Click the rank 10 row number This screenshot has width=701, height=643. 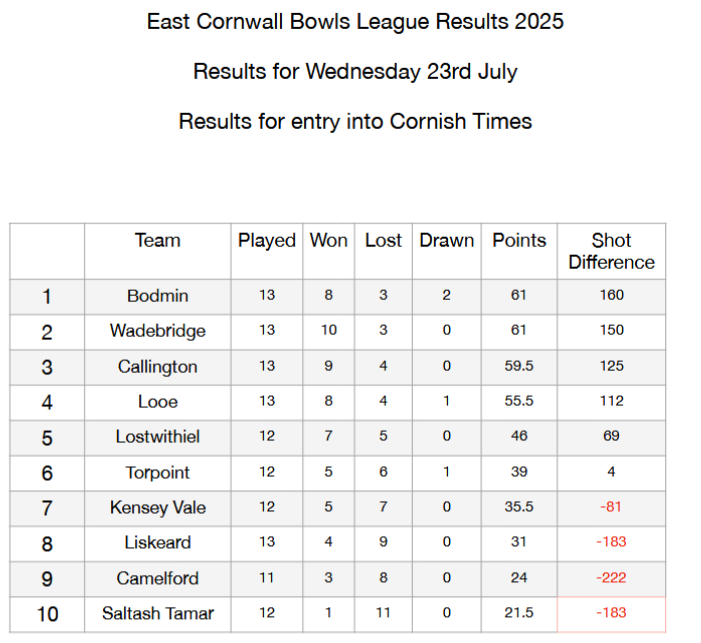(x=47, y=614)
